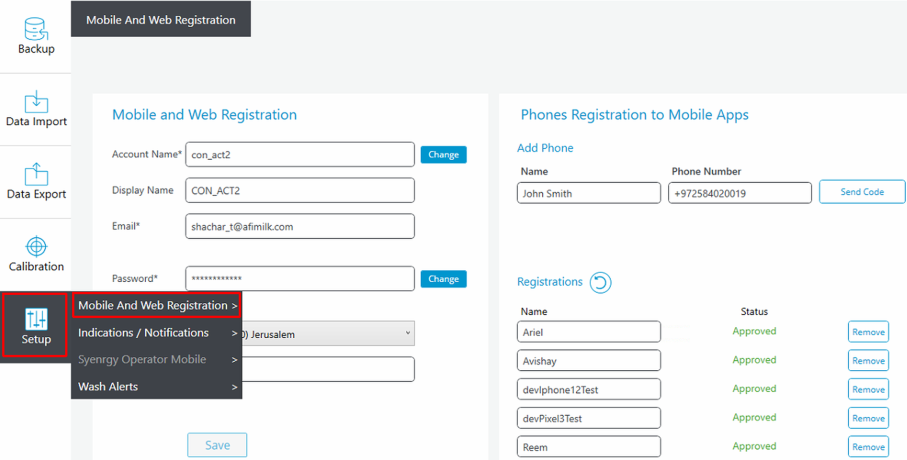The image size is (907, 460).
Task: Remove the devIphone12Test registration
Action: tap(868, 389)
